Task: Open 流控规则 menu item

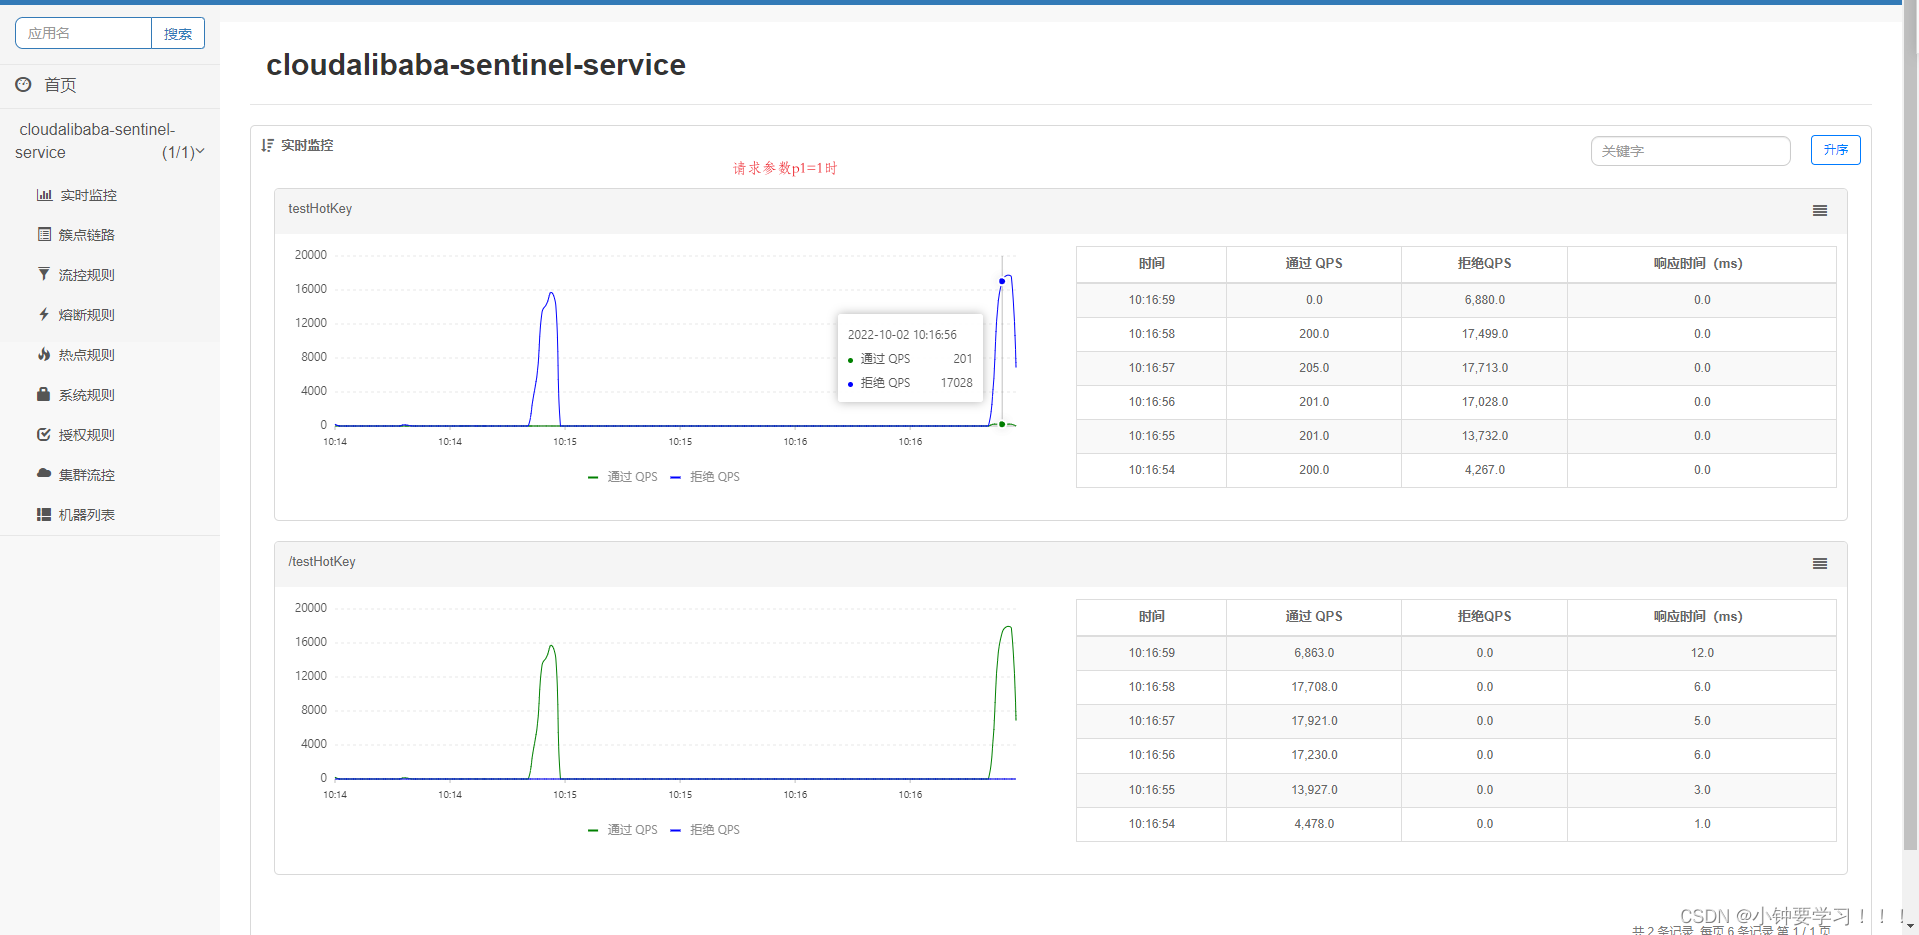Action: click(87, 275)
